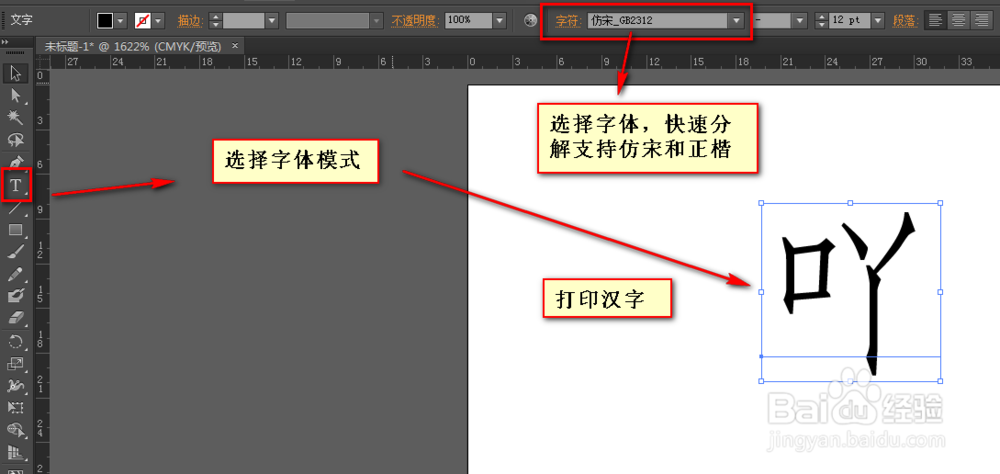Image resolution: width=1000 pixels, height=474 pixels.
Task: Click the 段落 paragraph panel link
Action: 906,21
